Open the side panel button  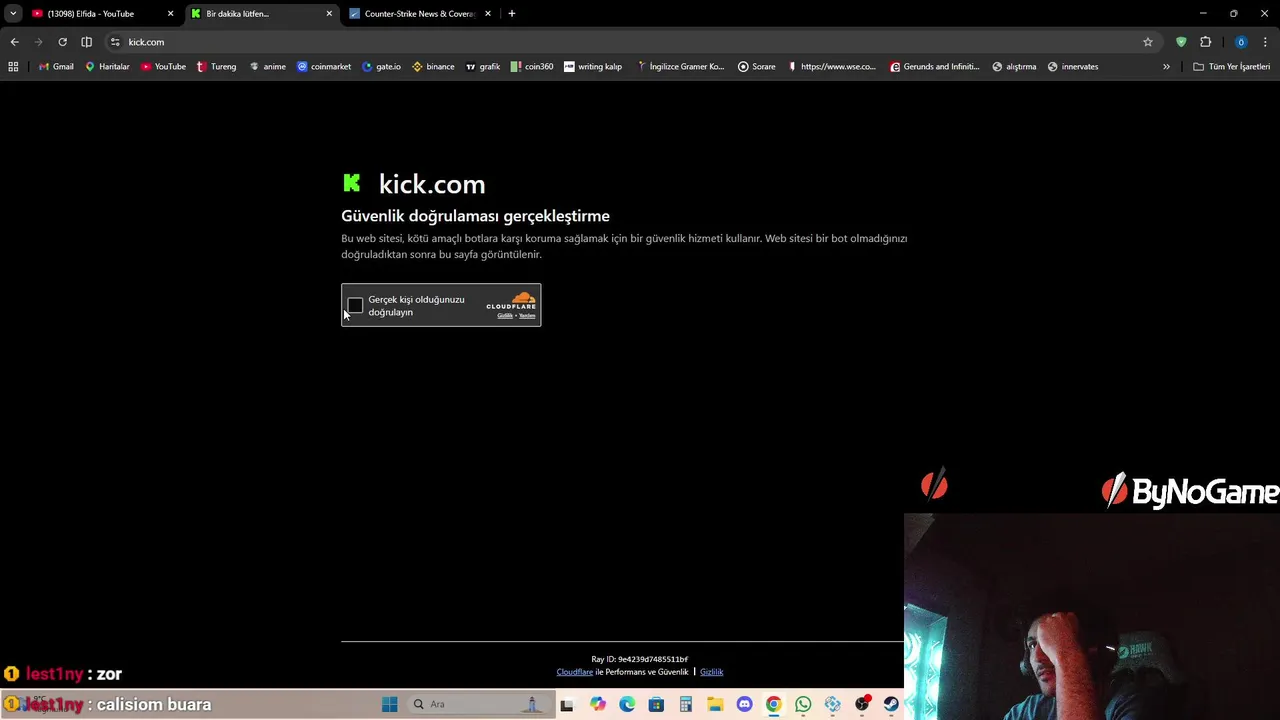(86, 42)
